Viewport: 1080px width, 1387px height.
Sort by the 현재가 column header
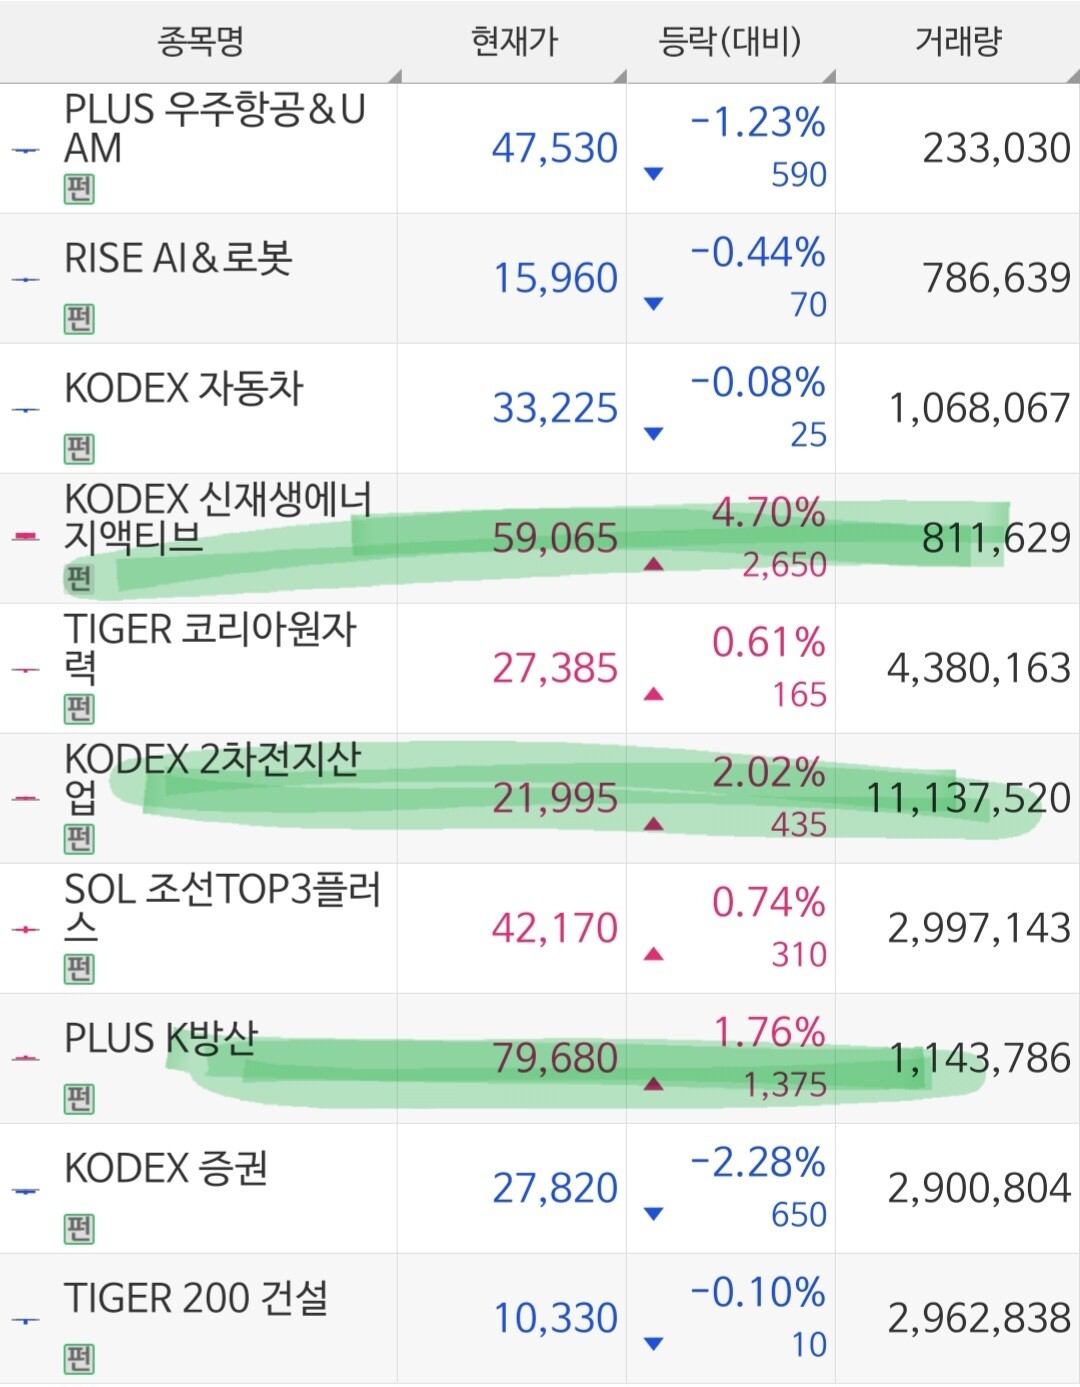(x=514, y=41)
